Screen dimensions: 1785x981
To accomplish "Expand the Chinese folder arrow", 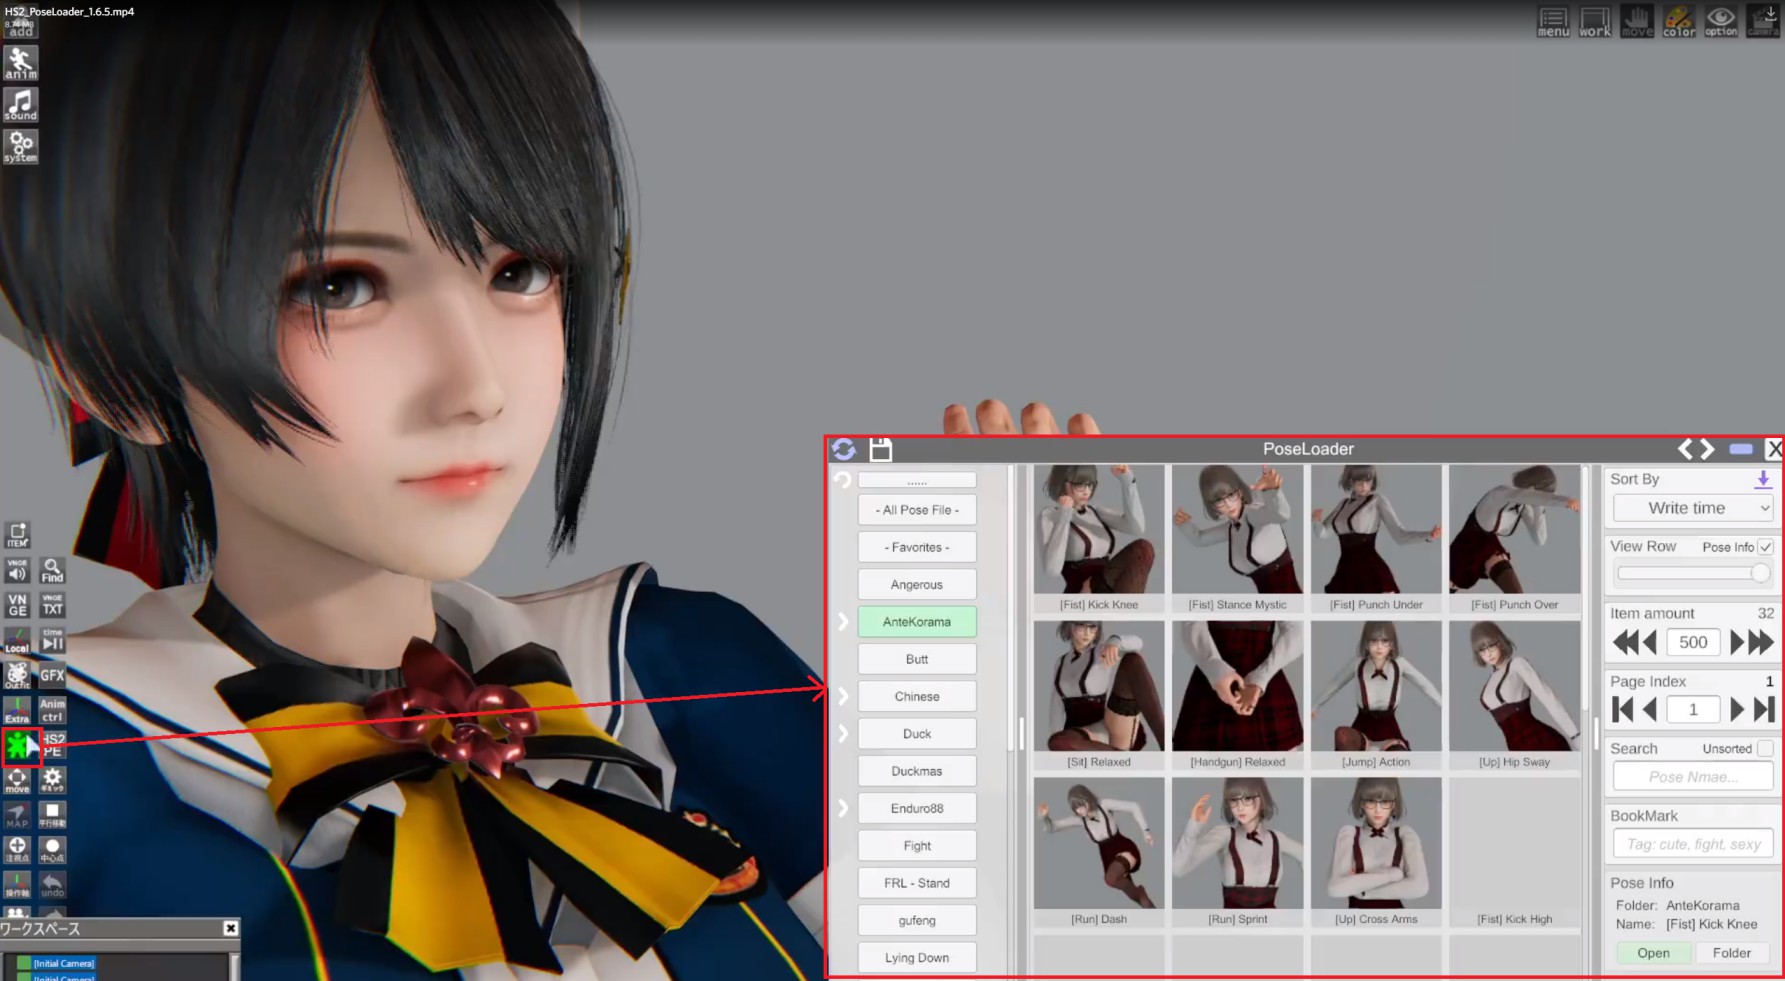I will tap(843, 696).
